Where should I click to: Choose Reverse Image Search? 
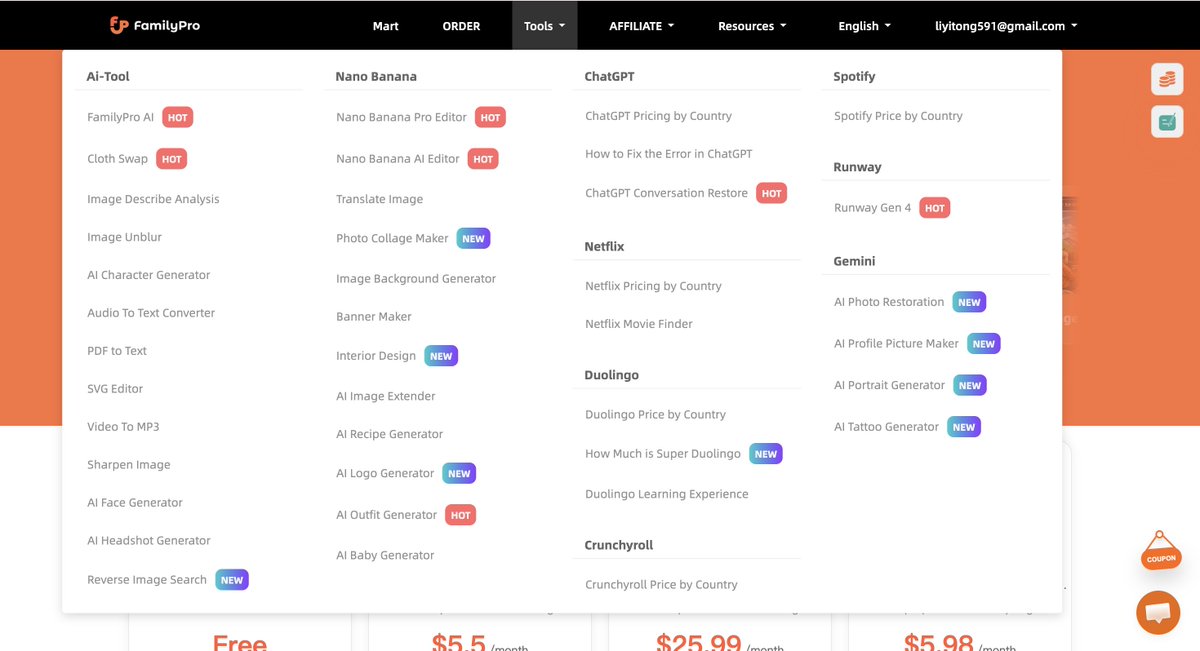[147, 580]
